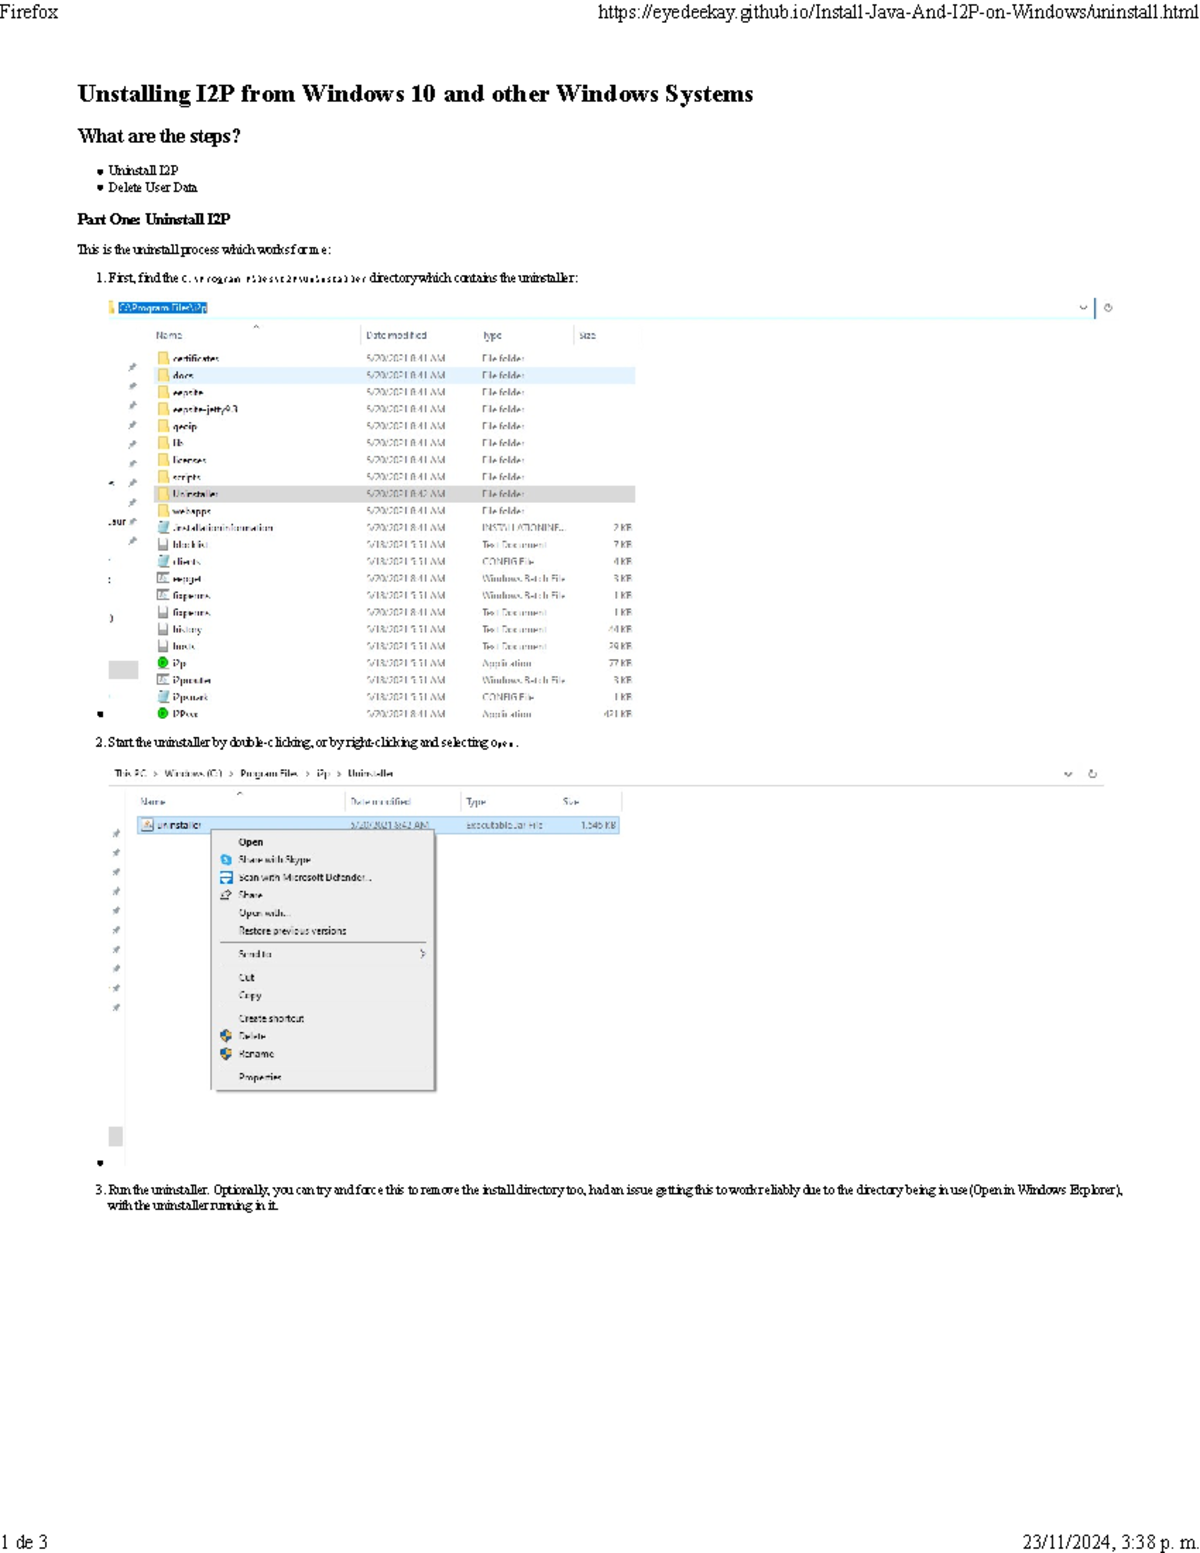Viewport: 1200px width, 1553px height.
Task: Click the Skype icon in context menu
Action: click(226, 860)
